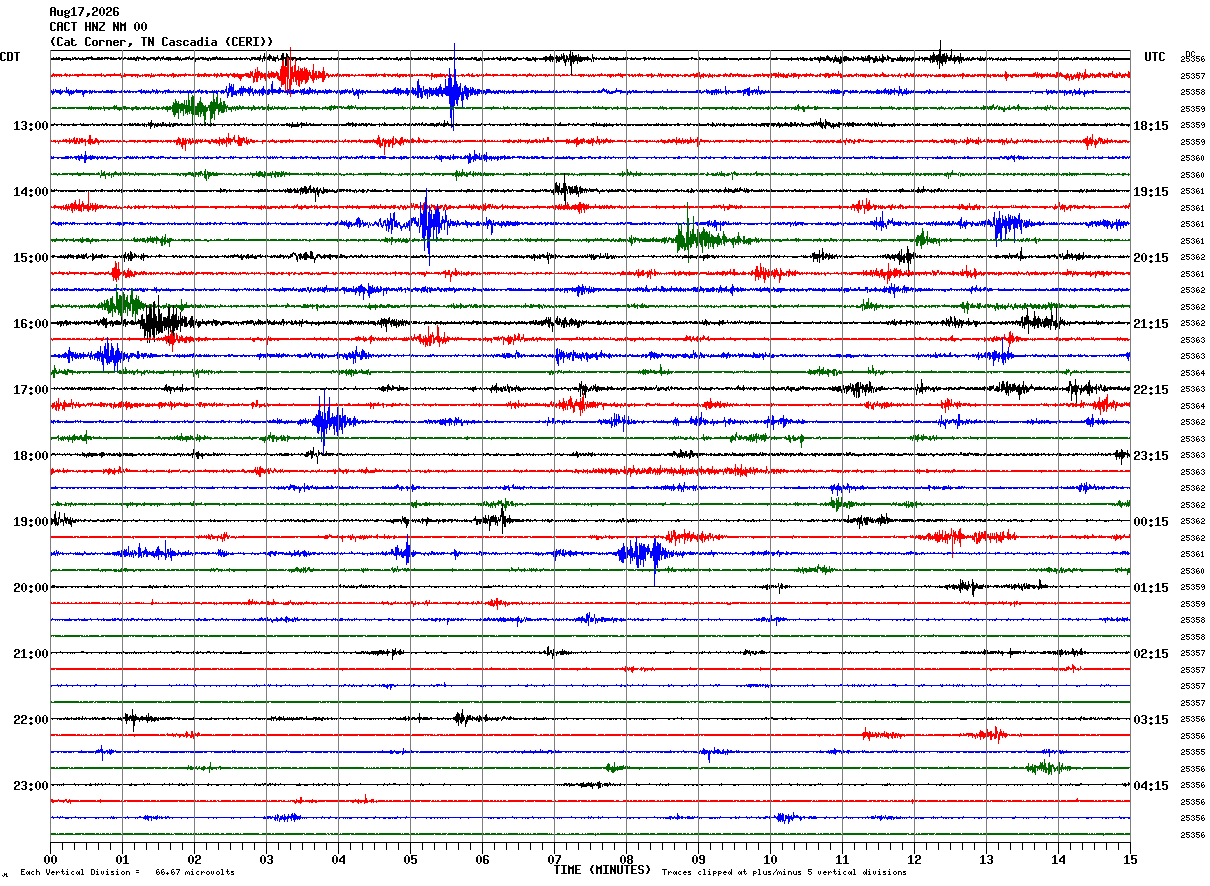This screenshot has width=1210, height=886.
Task: Click the 19:15 UTC time label
Action: pyautogui.click(x=1151, y=192)
